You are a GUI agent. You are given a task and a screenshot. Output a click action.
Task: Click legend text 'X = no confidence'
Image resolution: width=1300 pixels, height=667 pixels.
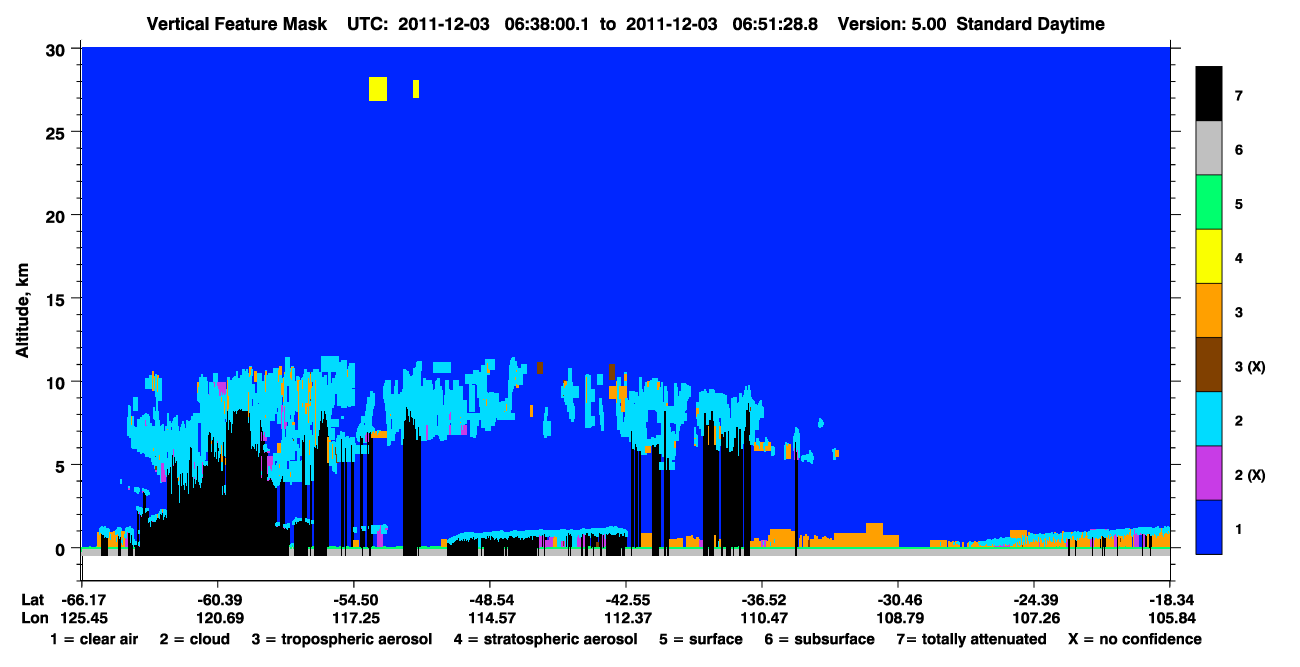click(1135, 639)
